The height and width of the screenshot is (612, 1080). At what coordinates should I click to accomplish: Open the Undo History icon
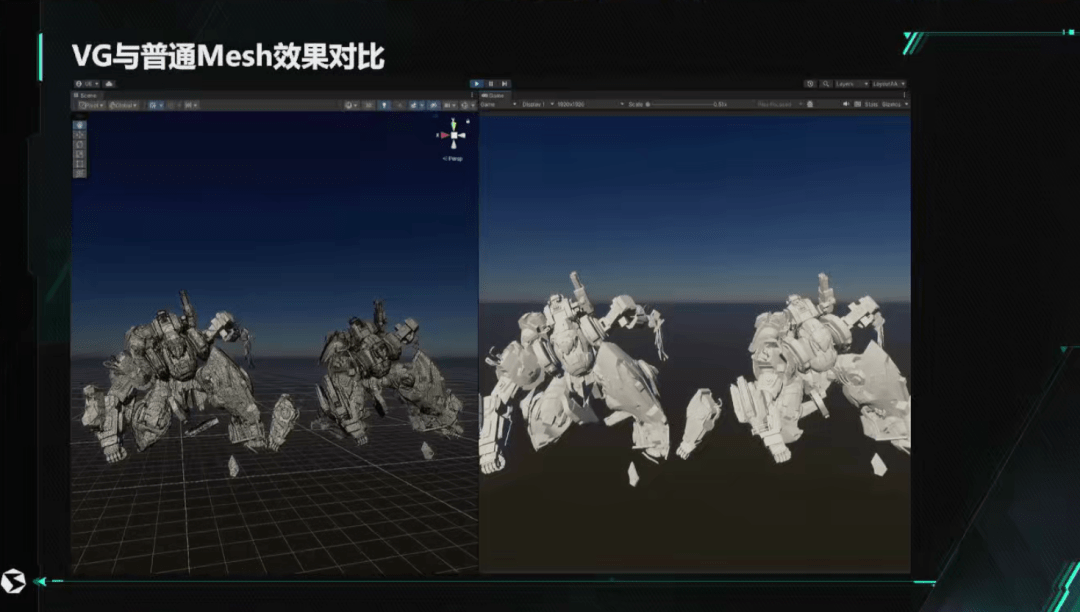(810, 84)
